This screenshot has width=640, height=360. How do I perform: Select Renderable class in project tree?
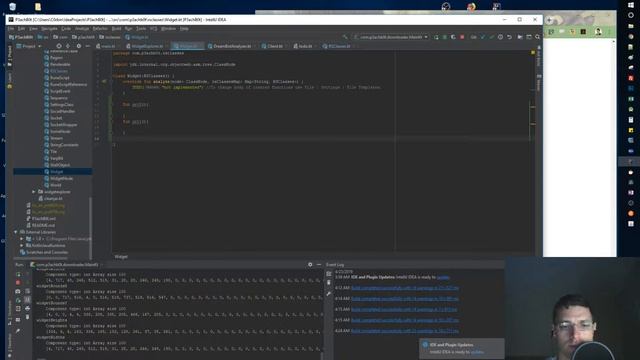[x=57, y=64]
